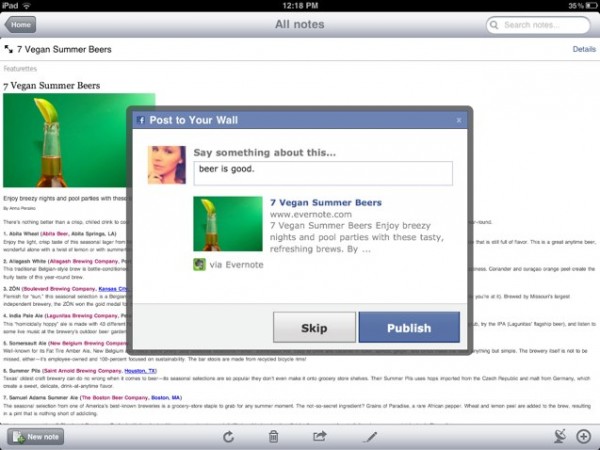This screenshot has height=450, width=600.
Task: Open the Saint Arnold Brewing Company link
Action: (x=83, y=371)
